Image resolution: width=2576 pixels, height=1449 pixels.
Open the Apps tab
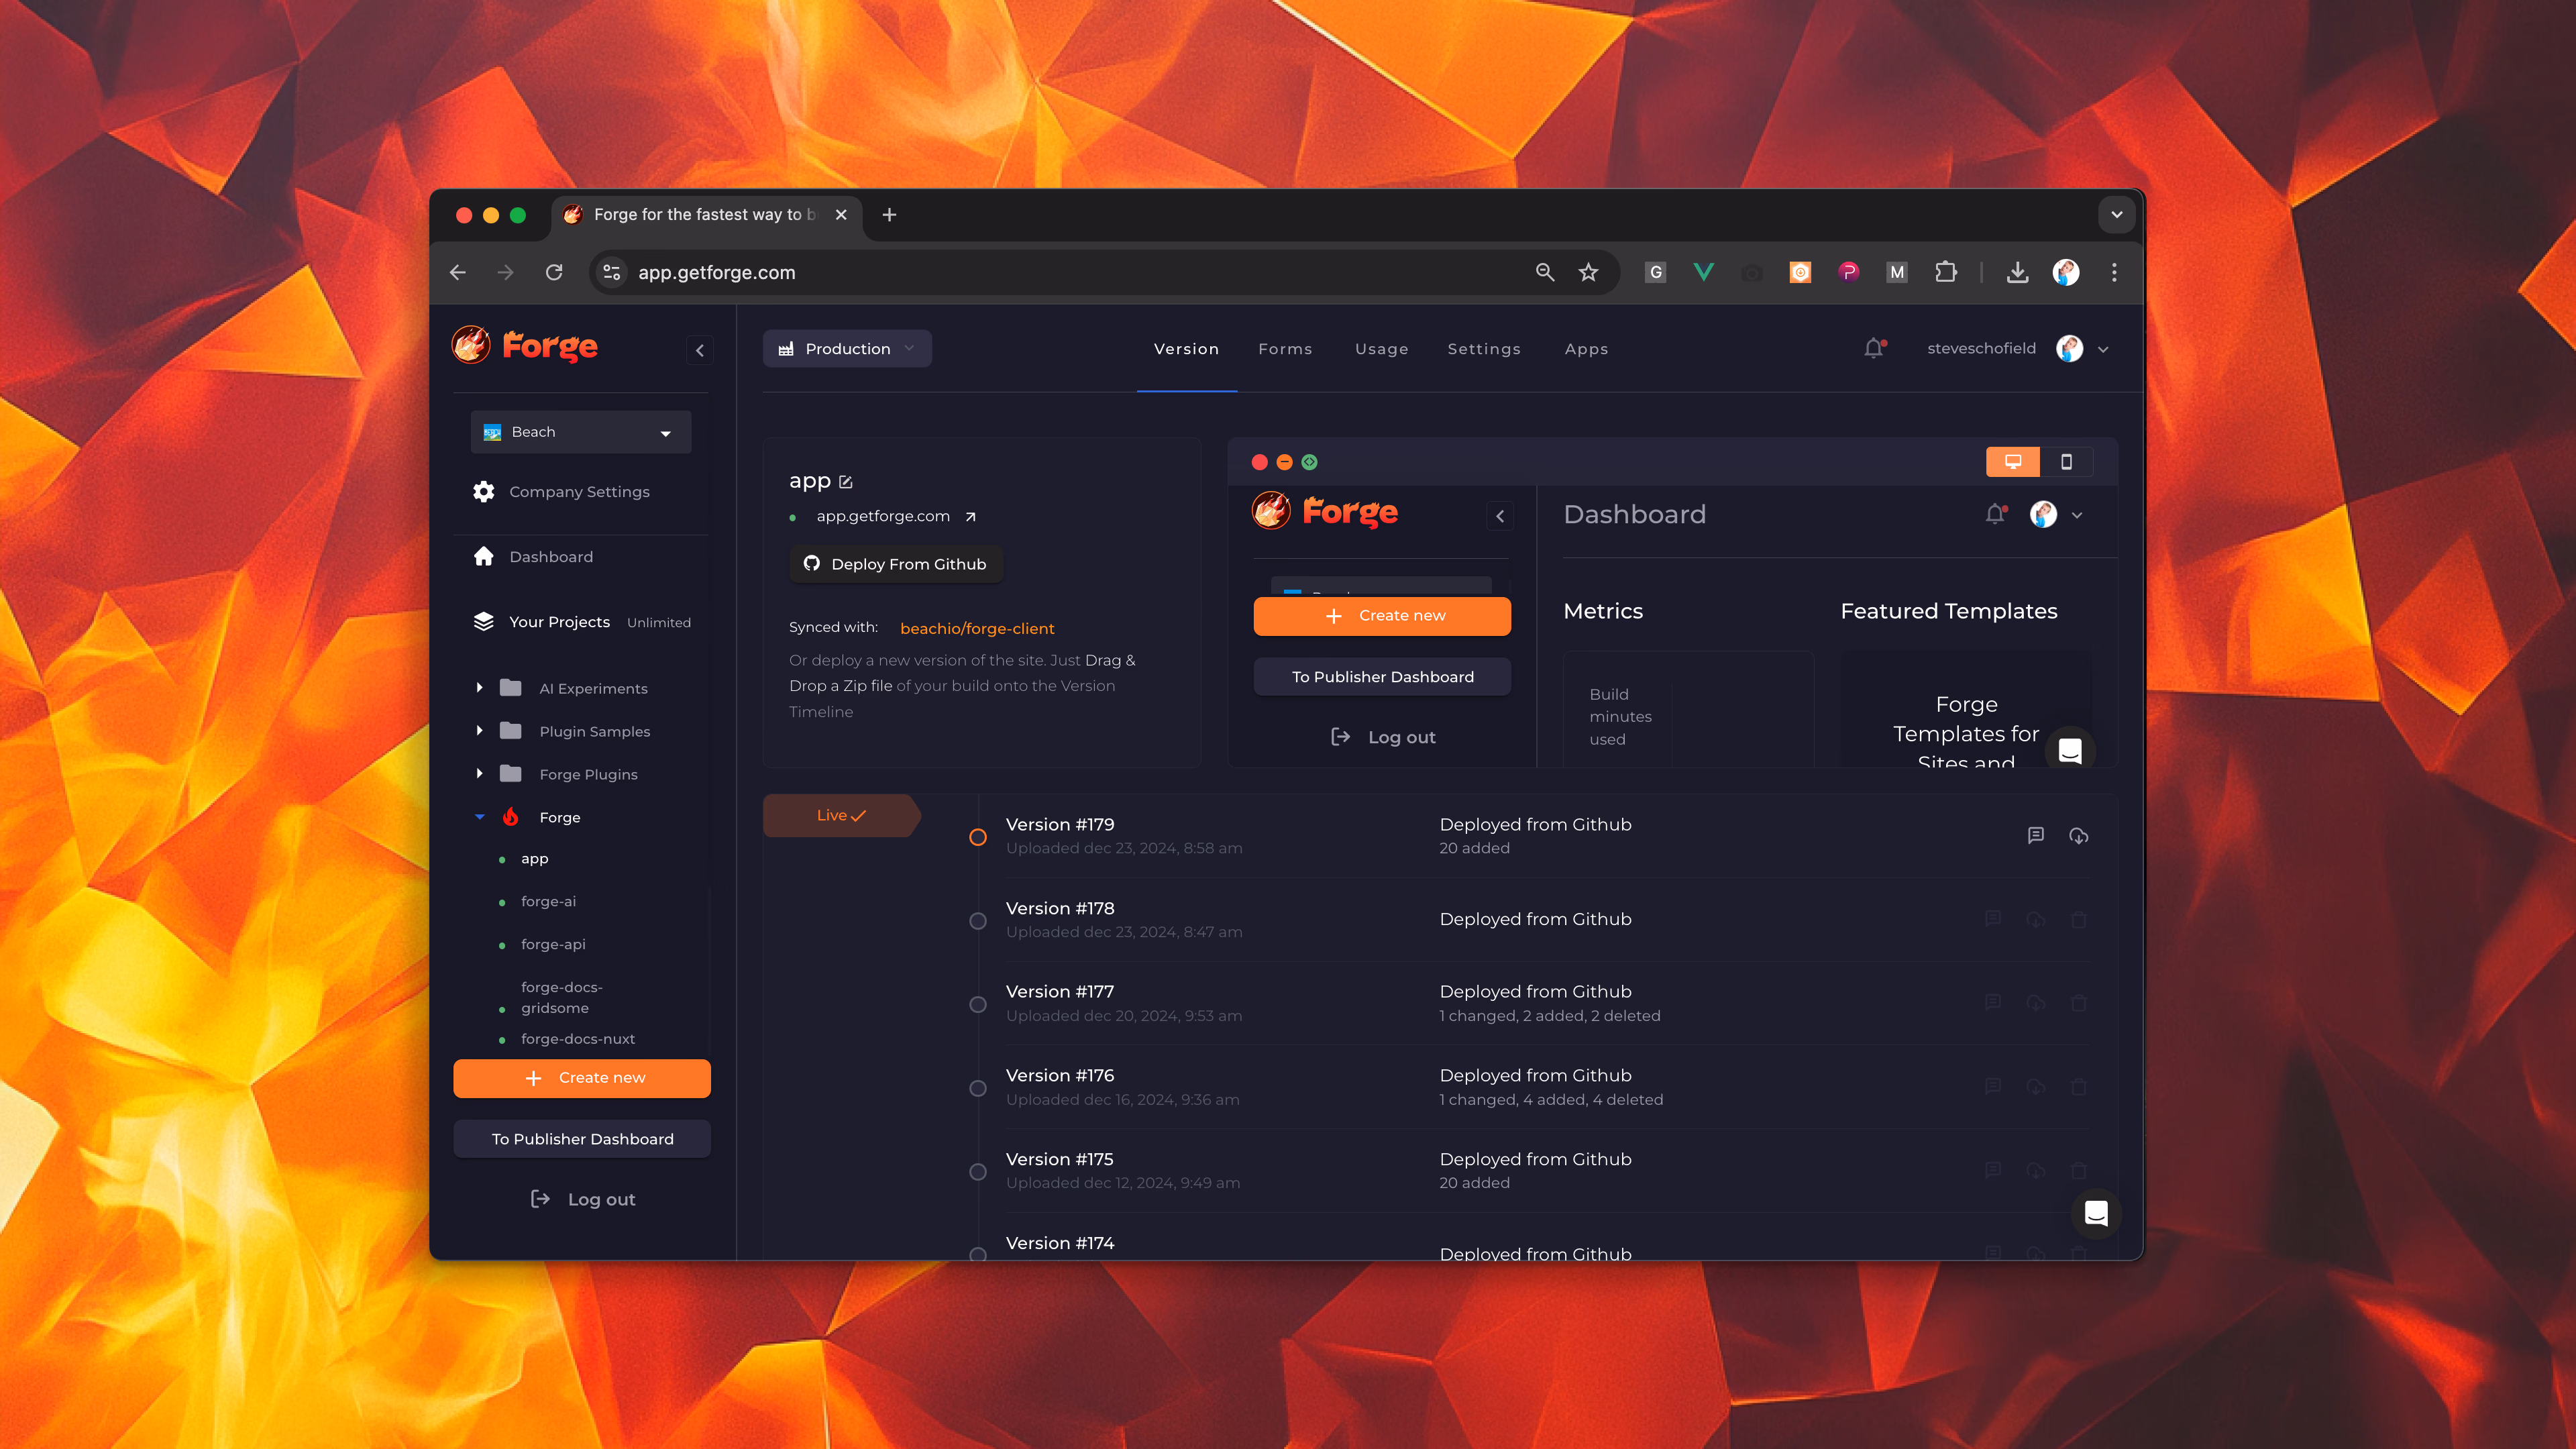coord(1587,349)
